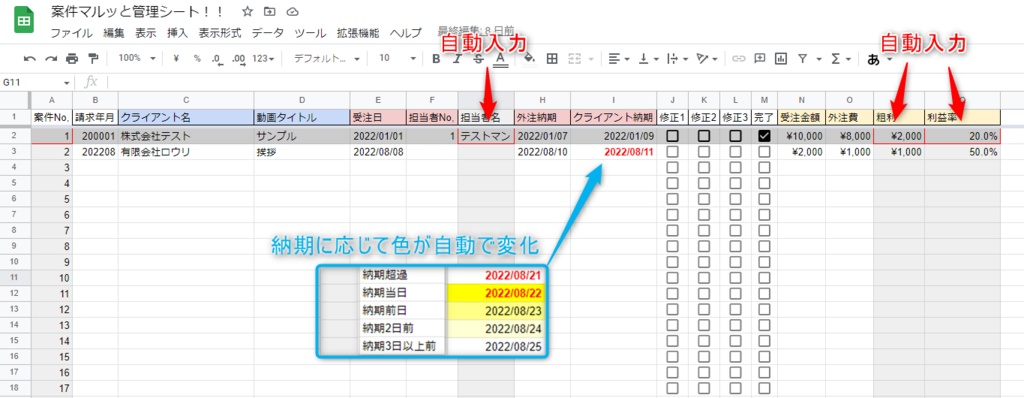1024x398 pixels.
Task: Apply percent format
Action: pos(197,58)
